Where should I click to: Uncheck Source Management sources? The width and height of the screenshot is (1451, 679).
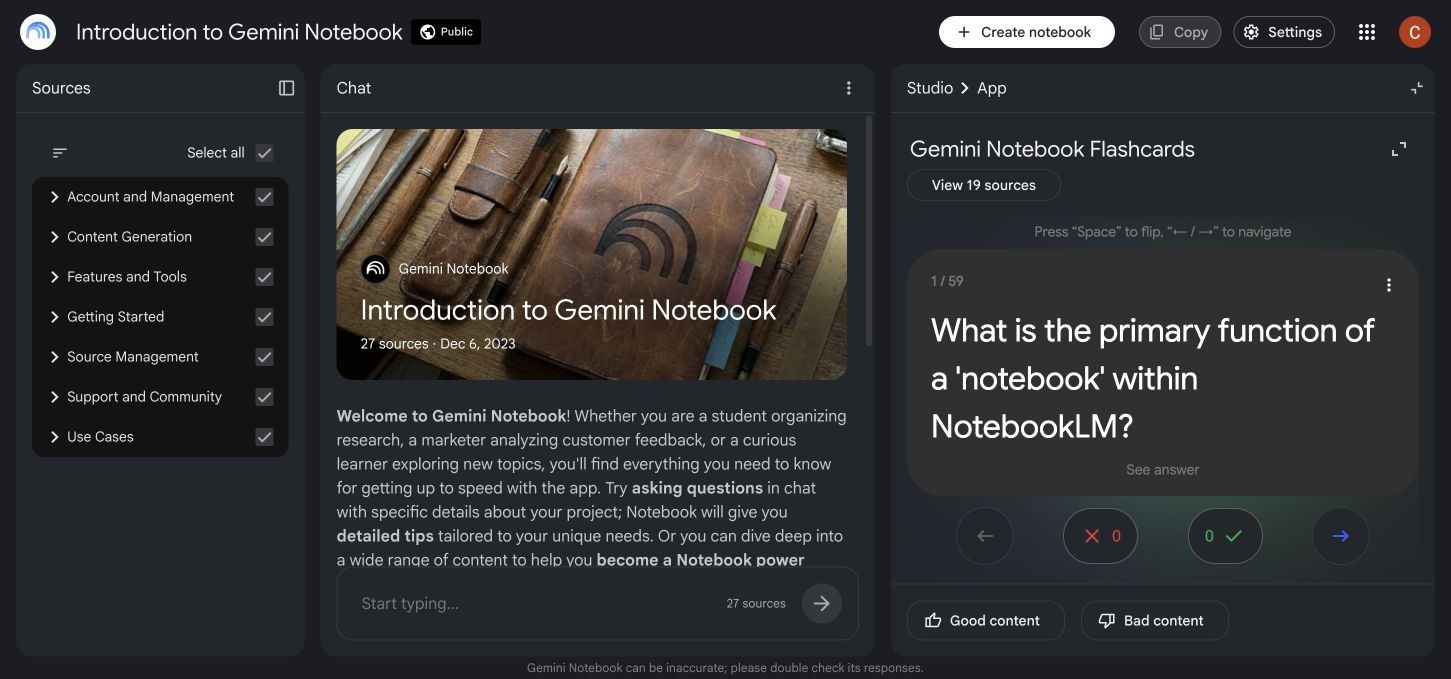pos(264,357)
